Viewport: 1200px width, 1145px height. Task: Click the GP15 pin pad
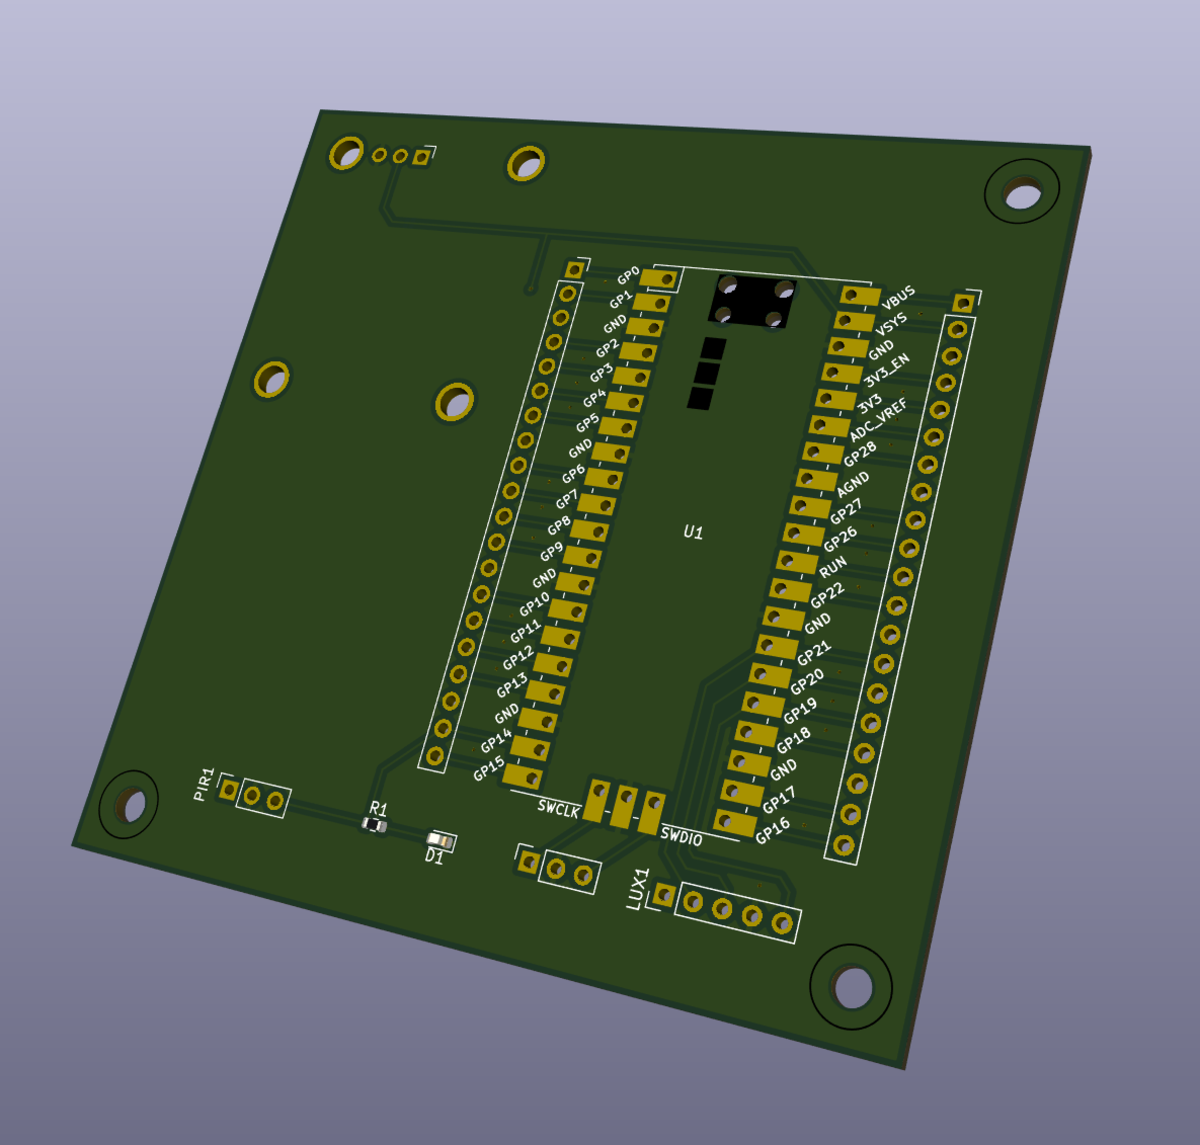(x=522, y=775)
